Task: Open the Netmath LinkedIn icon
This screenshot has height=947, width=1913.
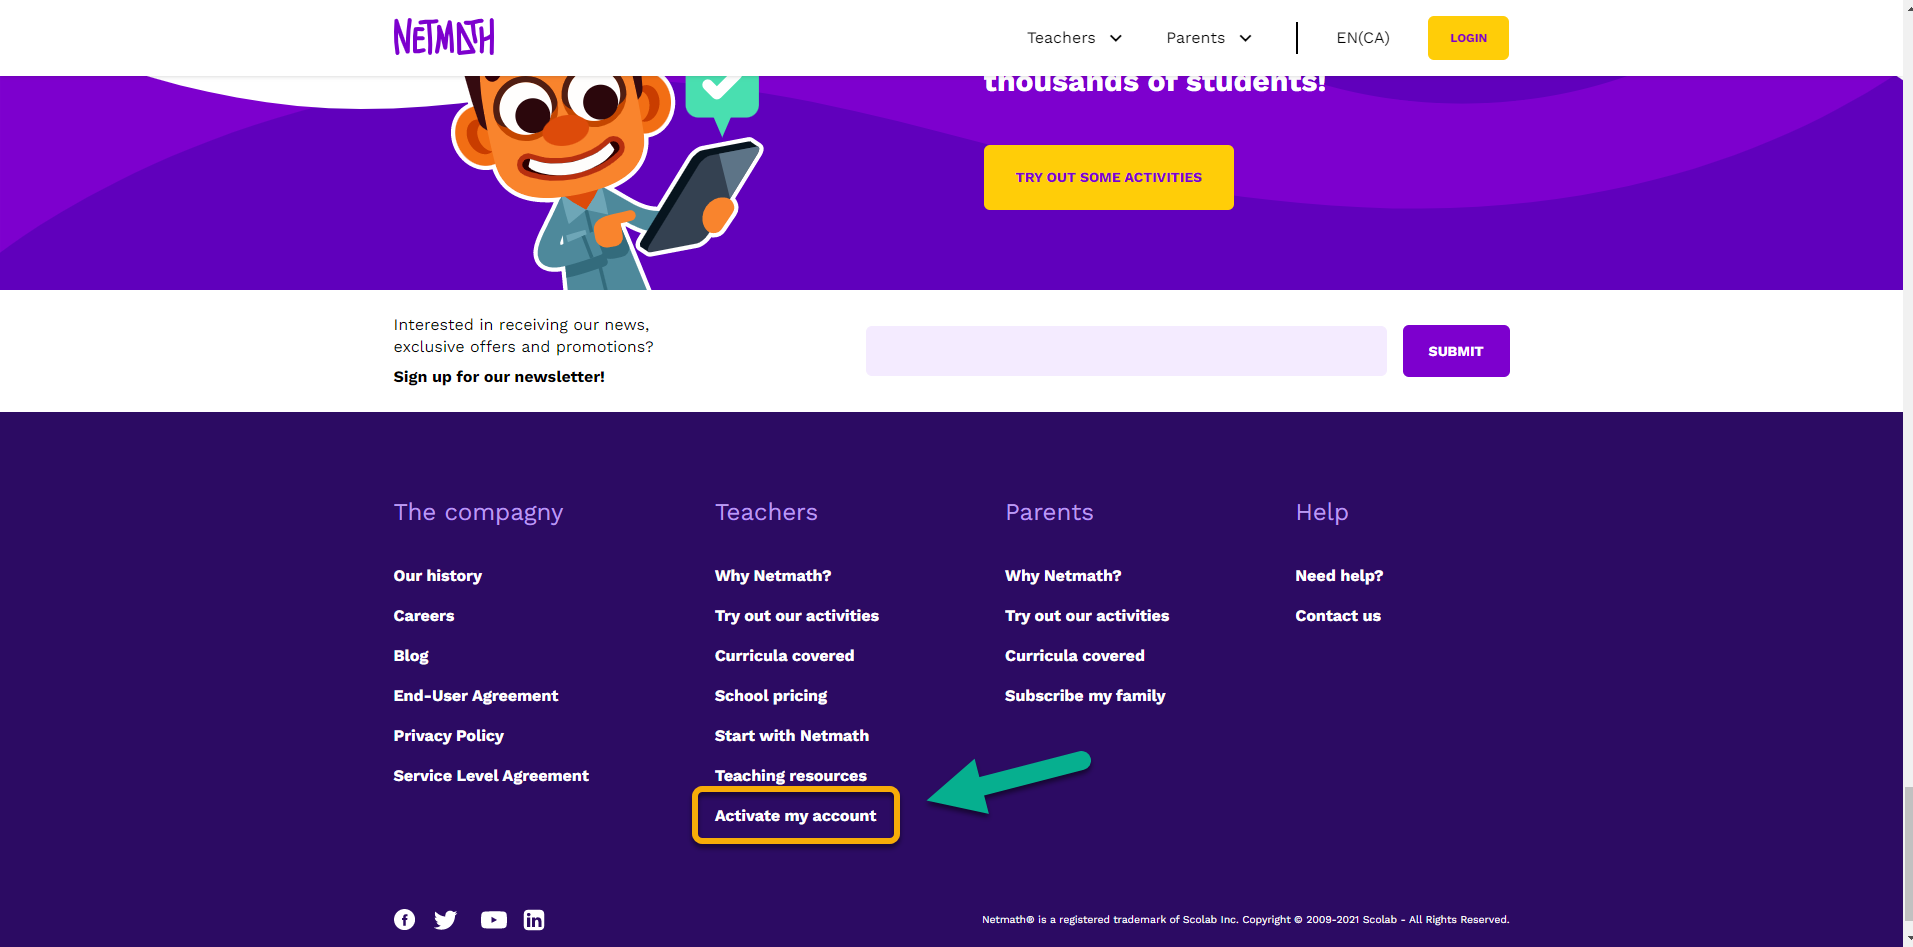Action: tap(534, 920)
